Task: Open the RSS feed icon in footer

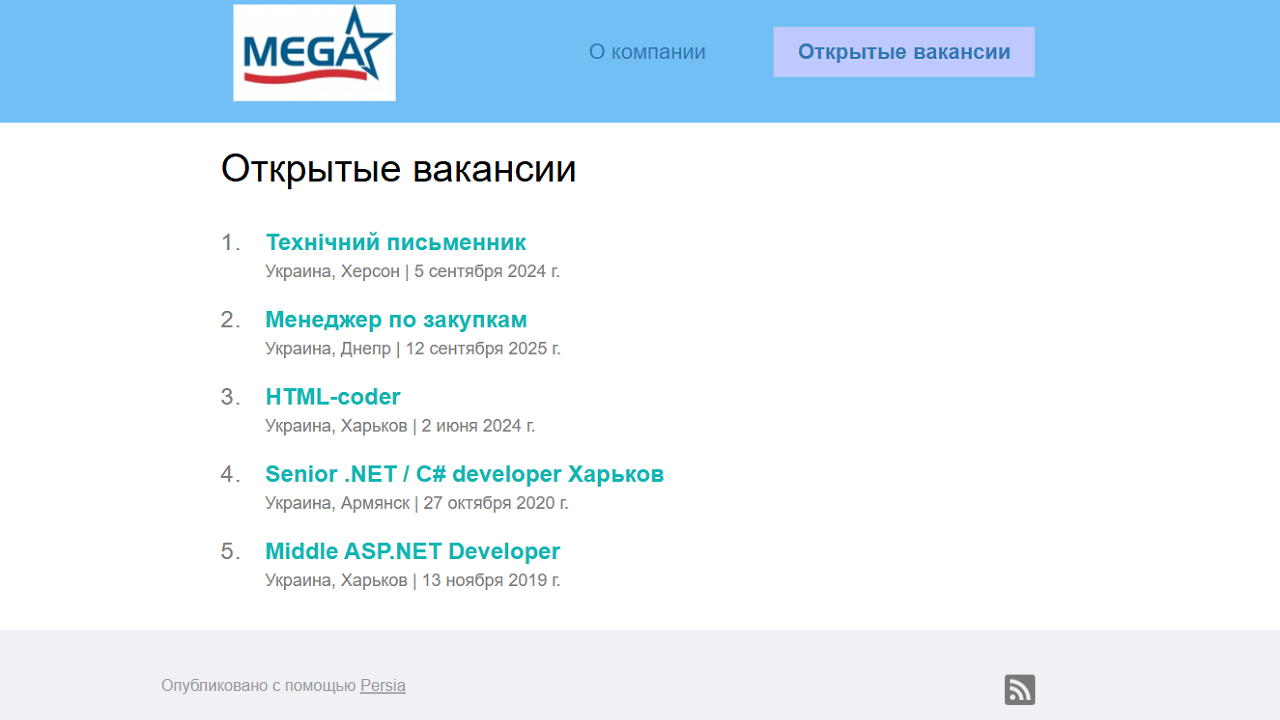Action: point(1019,690)
